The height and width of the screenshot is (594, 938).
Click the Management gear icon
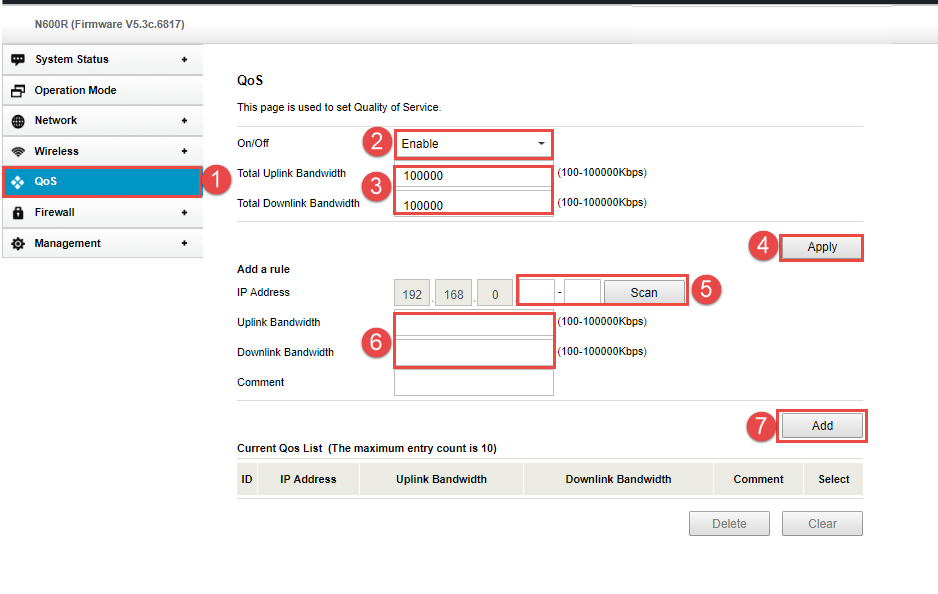coord(18,243)
